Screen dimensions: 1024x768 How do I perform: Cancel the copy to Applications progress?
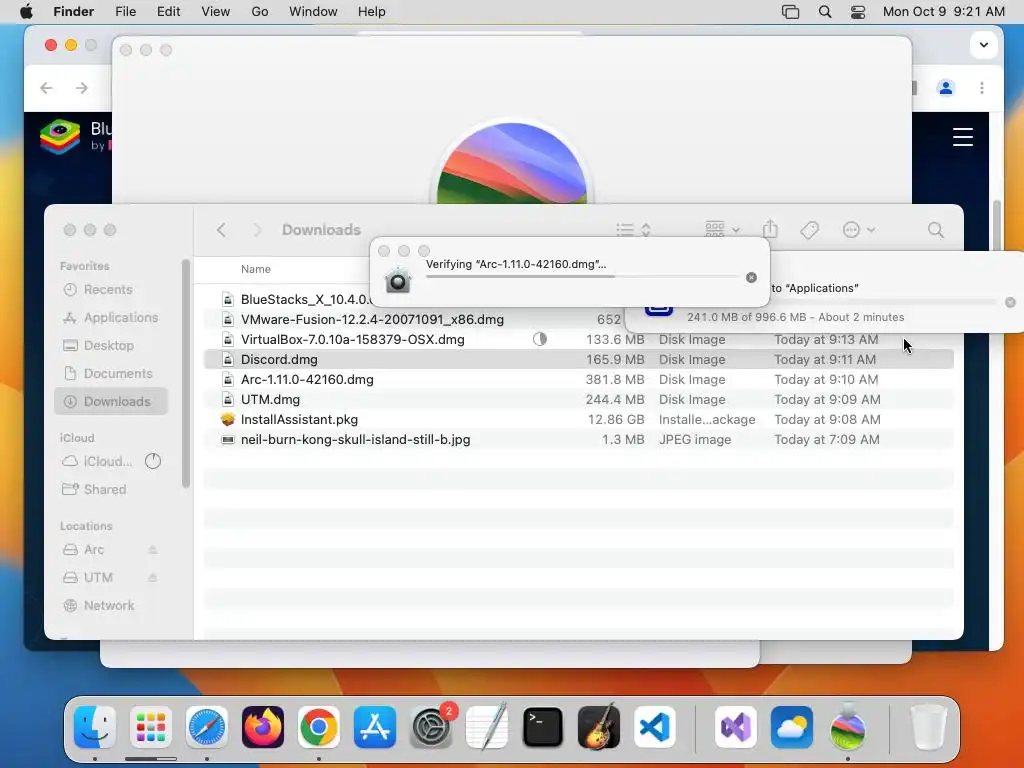[1010, 302]
